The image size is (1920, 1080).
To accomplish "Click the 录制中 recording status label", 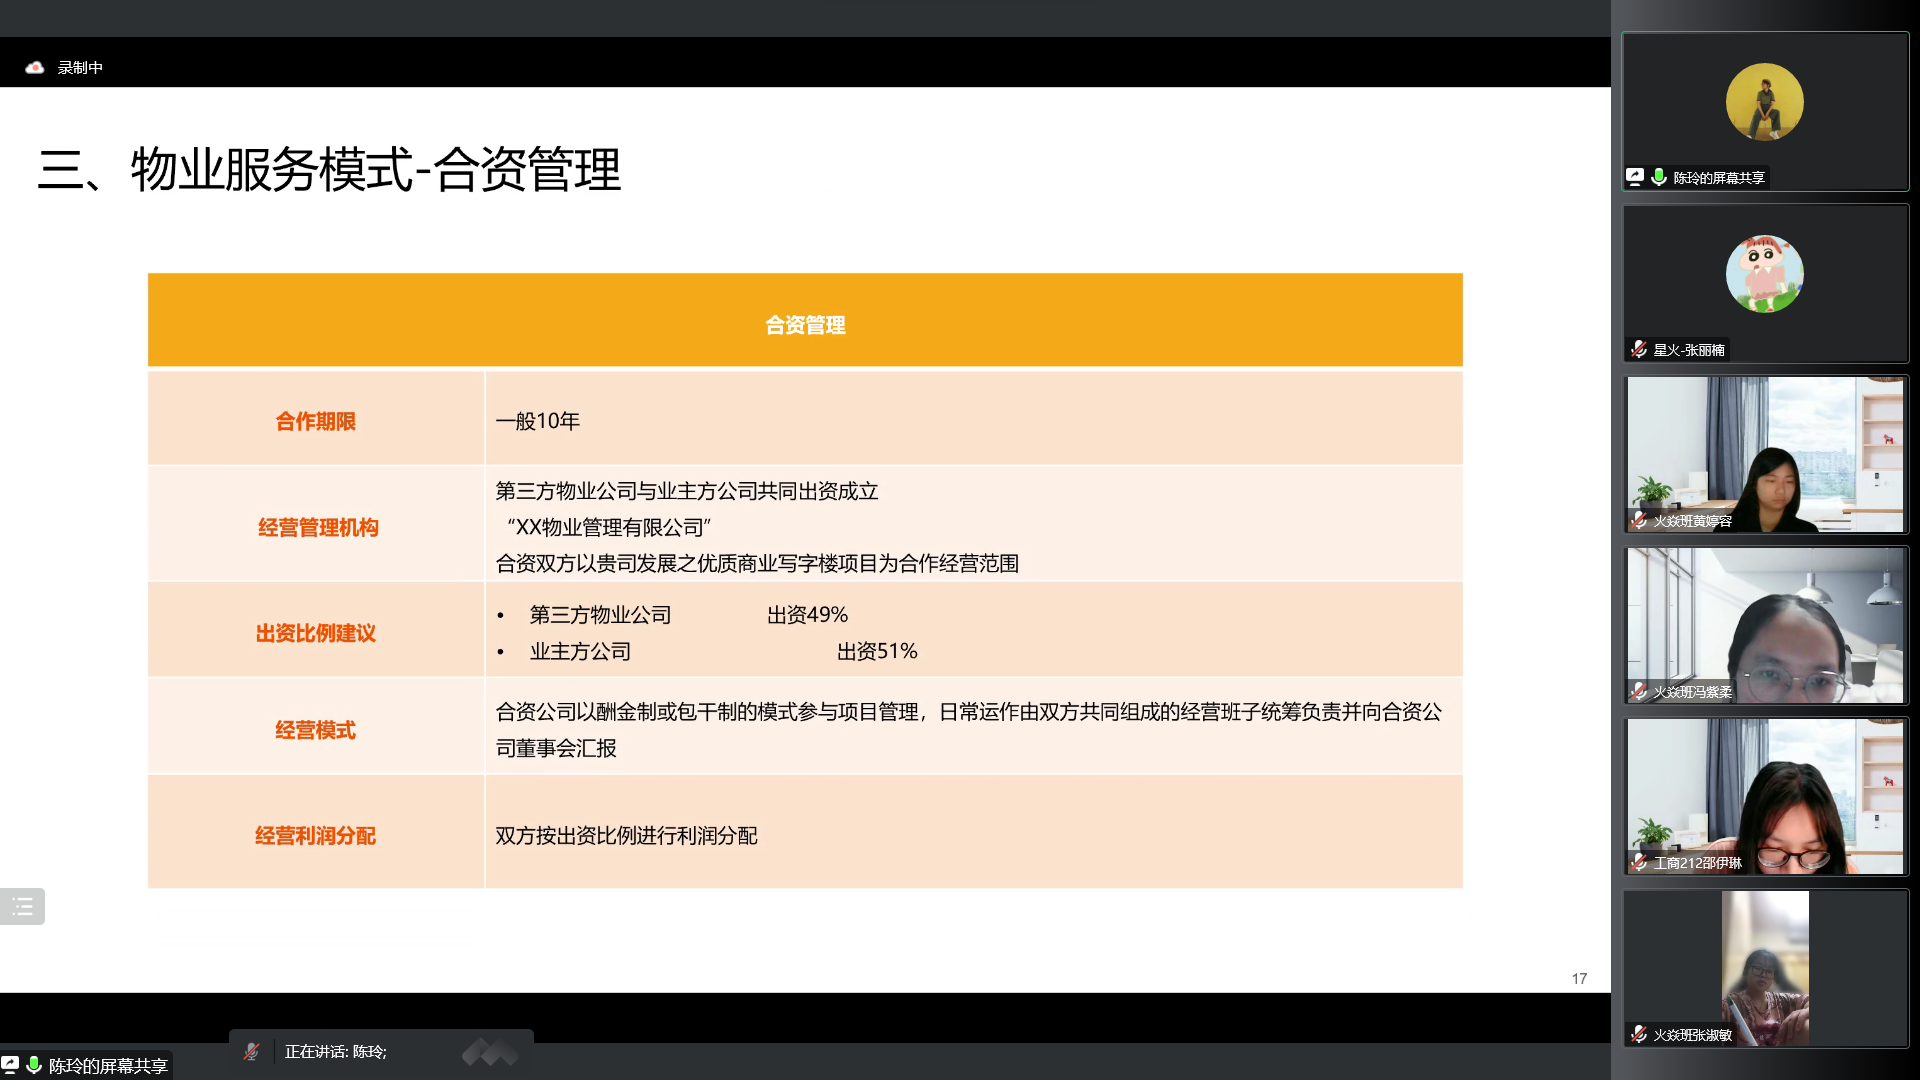I will [80, 67].
